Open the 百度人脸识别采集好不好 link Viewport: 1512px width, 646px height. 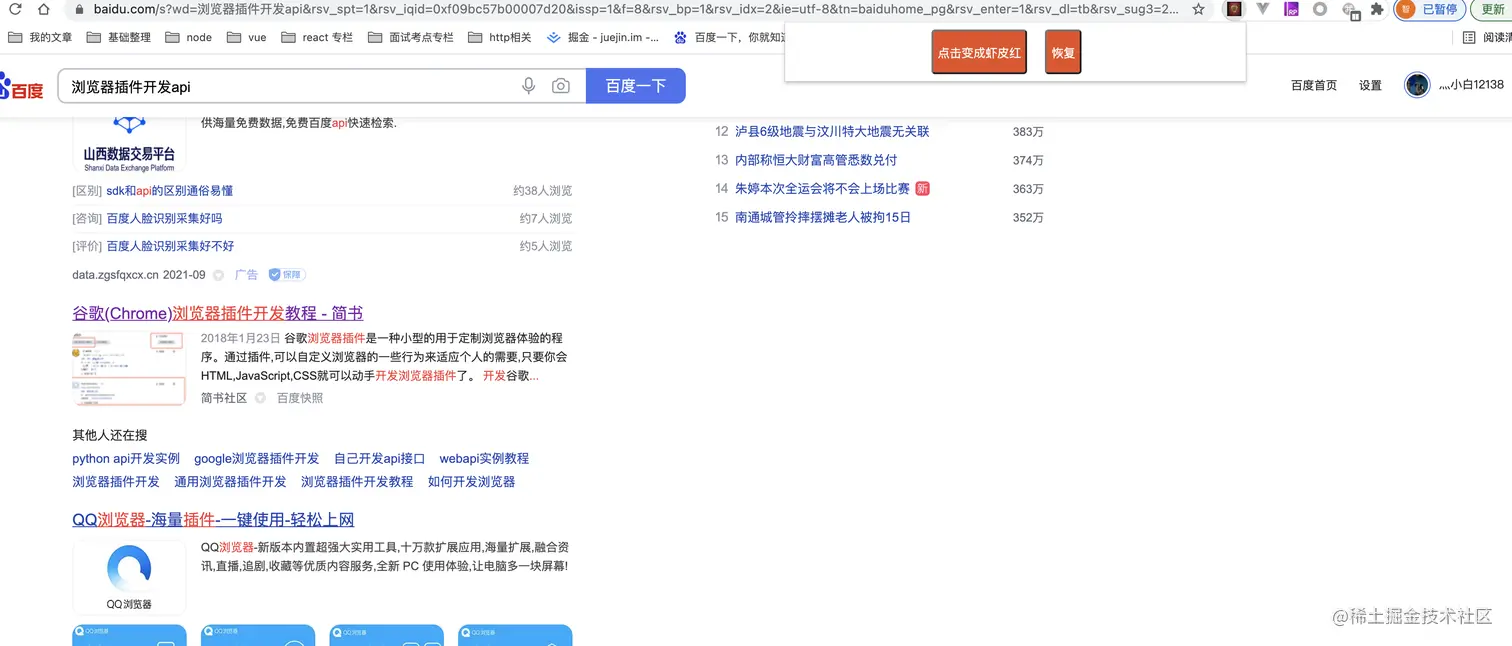coord(170,246)
